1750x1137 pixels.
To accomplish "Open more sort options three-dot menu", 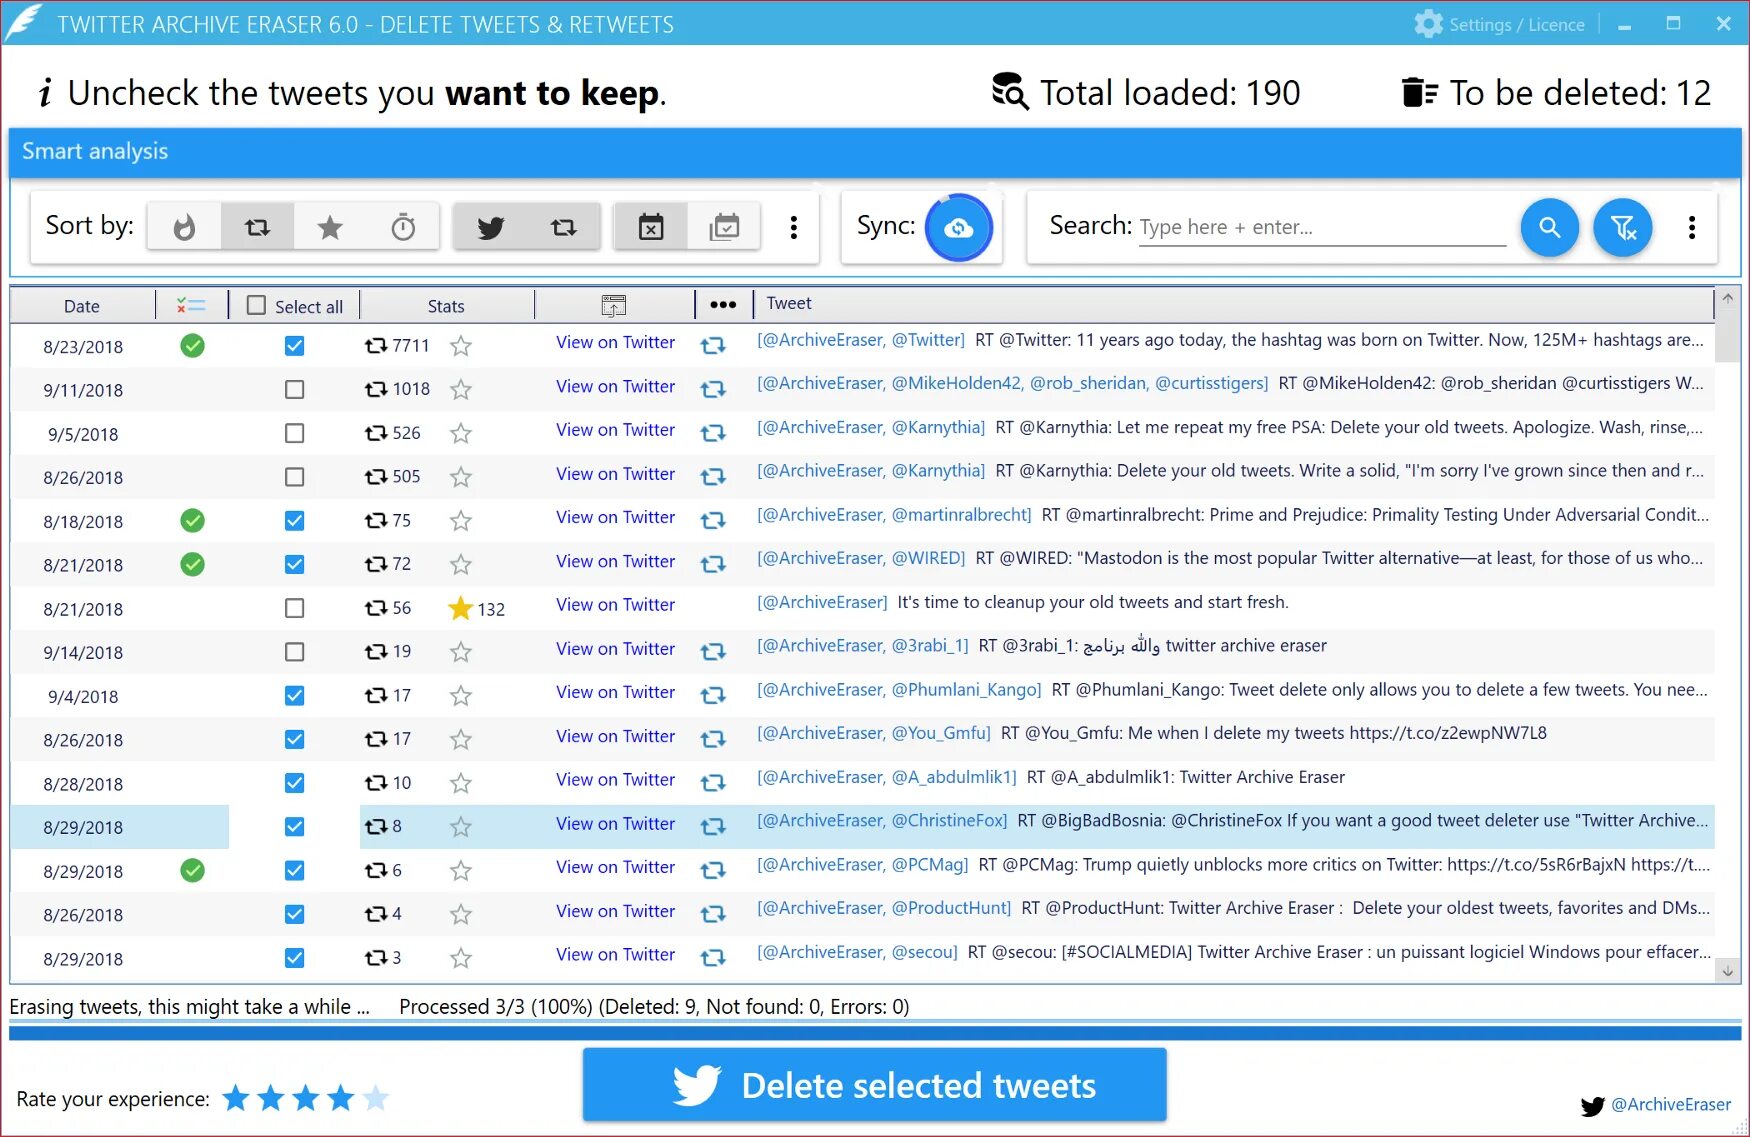I will coord(794,227).
